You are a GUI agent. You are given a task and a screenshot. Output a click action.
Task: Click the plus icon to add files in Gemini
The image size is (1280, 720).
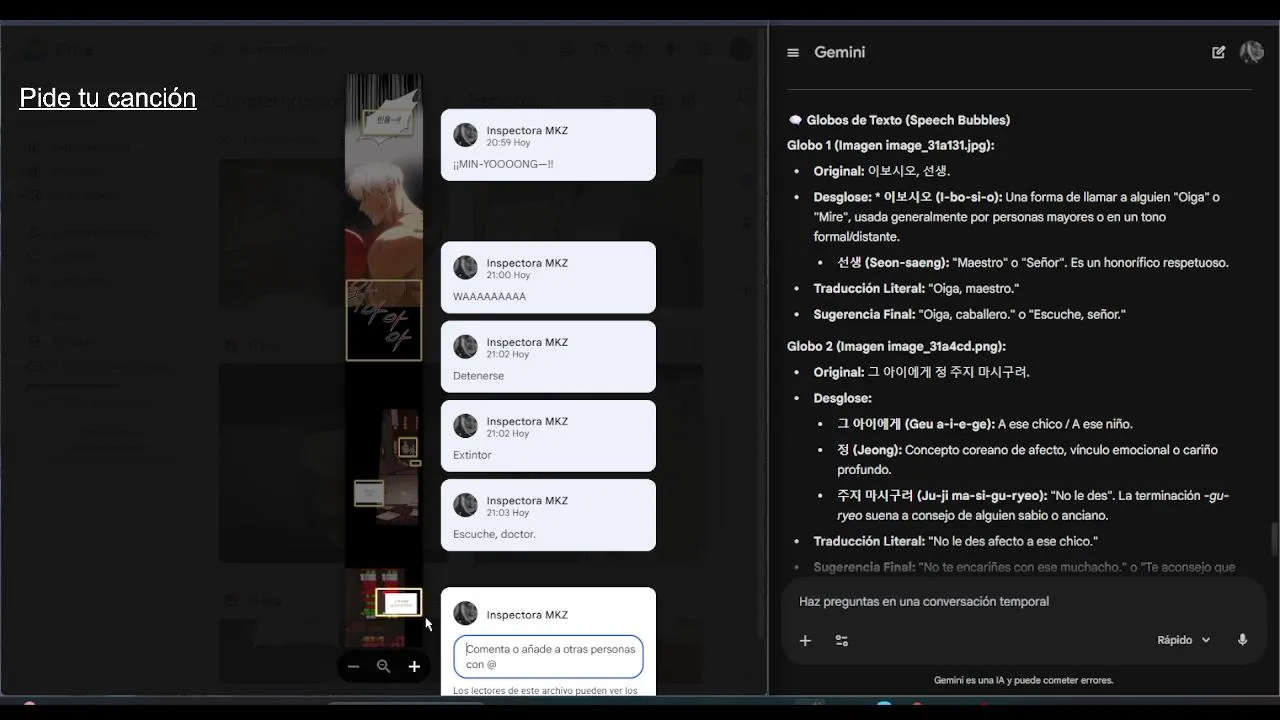point(805,640)
